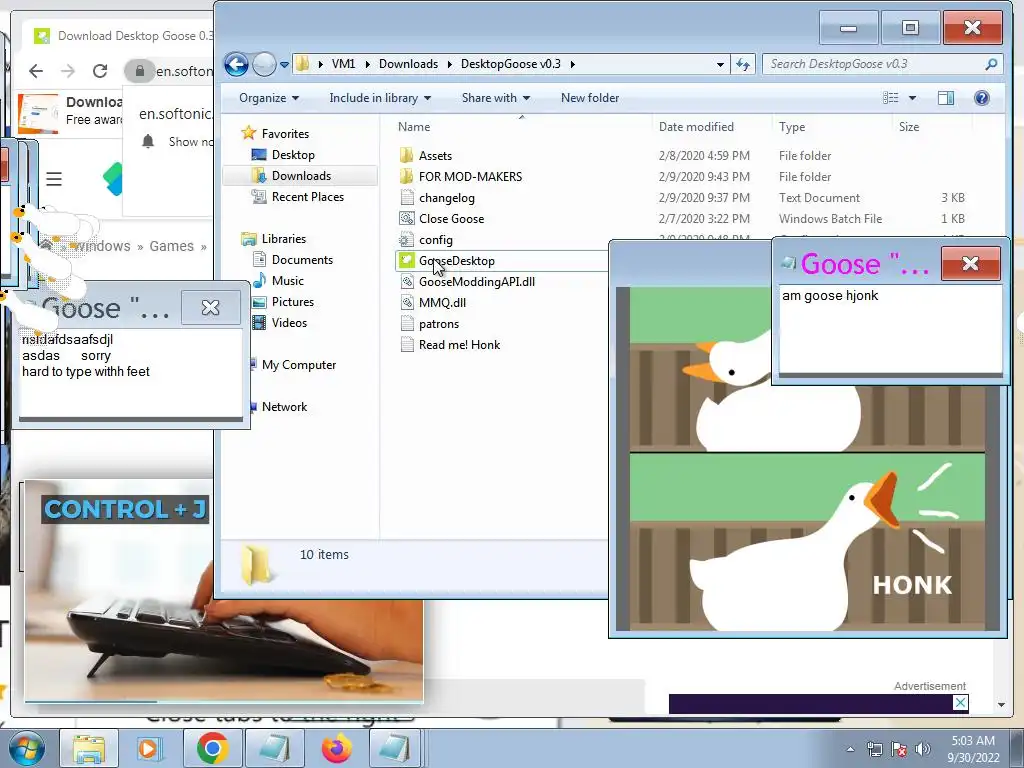Close the advertisement with the X icon

pos(960,703)
